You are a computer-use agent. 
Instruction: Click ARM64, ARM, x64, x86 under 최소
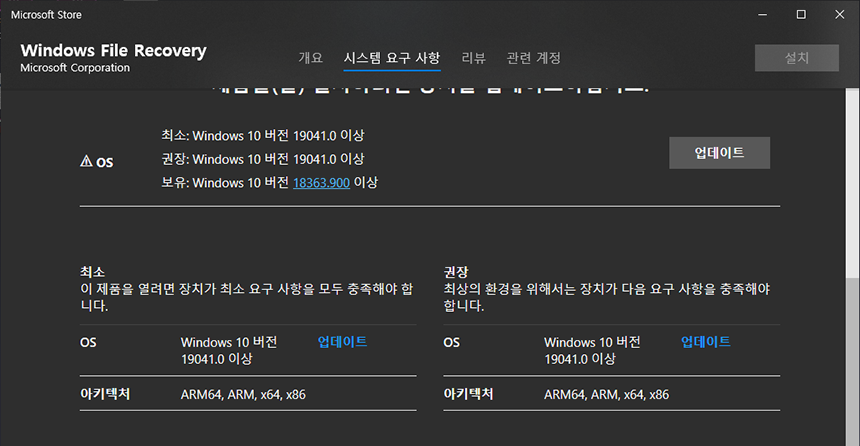[243, 394]
